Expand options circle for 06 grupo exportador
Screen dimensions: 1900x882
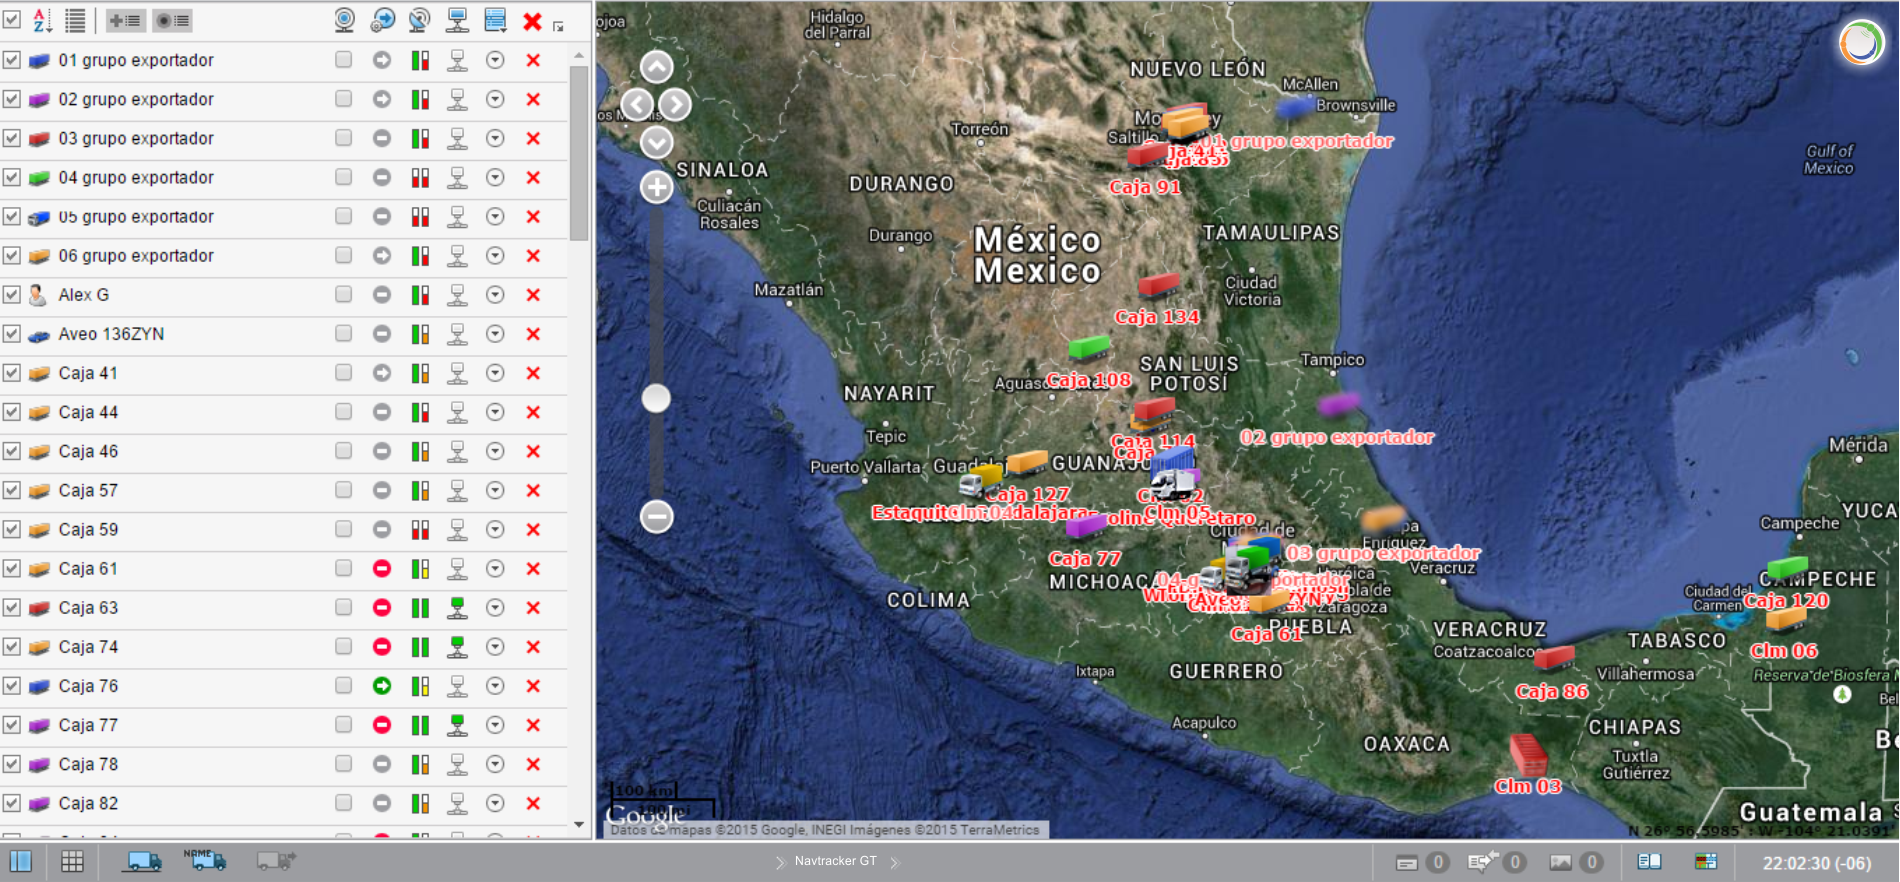[x=495, y=256]
